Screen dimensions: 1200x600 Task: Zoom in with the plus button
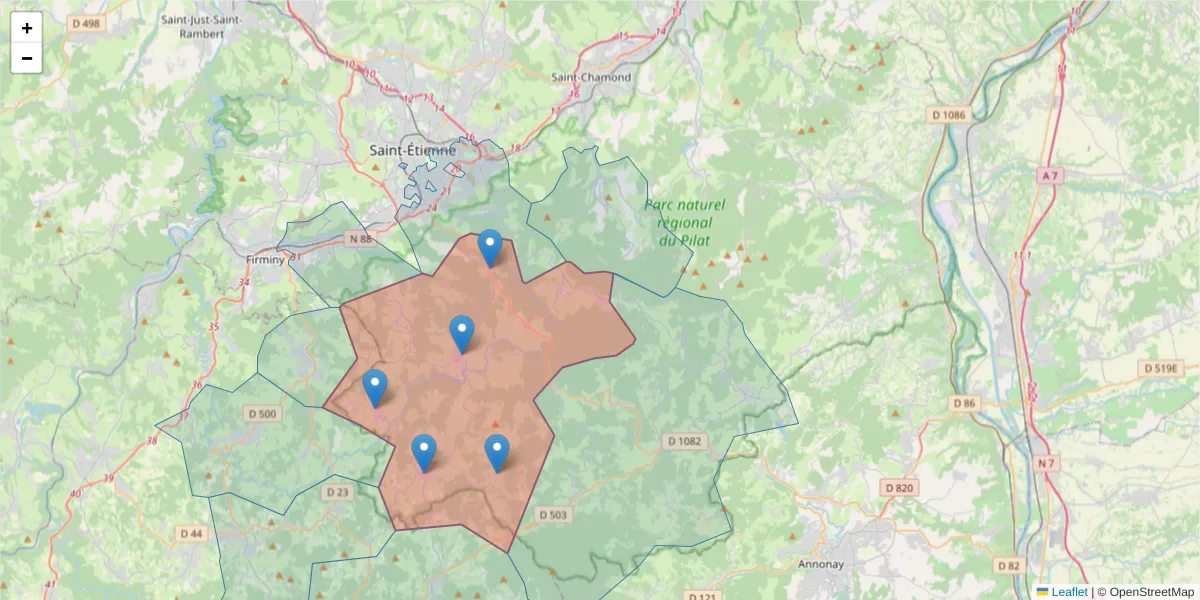27,27
